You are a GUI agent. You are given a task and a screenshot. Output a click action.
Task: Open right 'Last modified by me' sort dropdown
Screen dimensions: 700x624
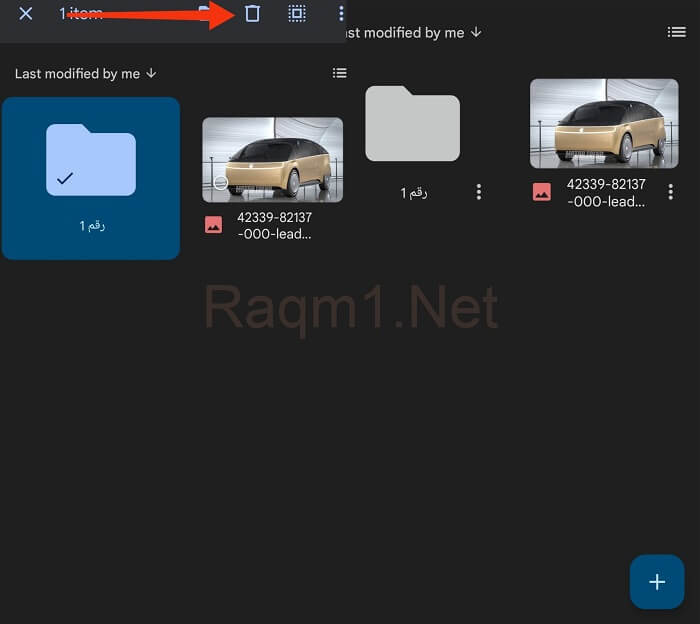tap(412, 32)
